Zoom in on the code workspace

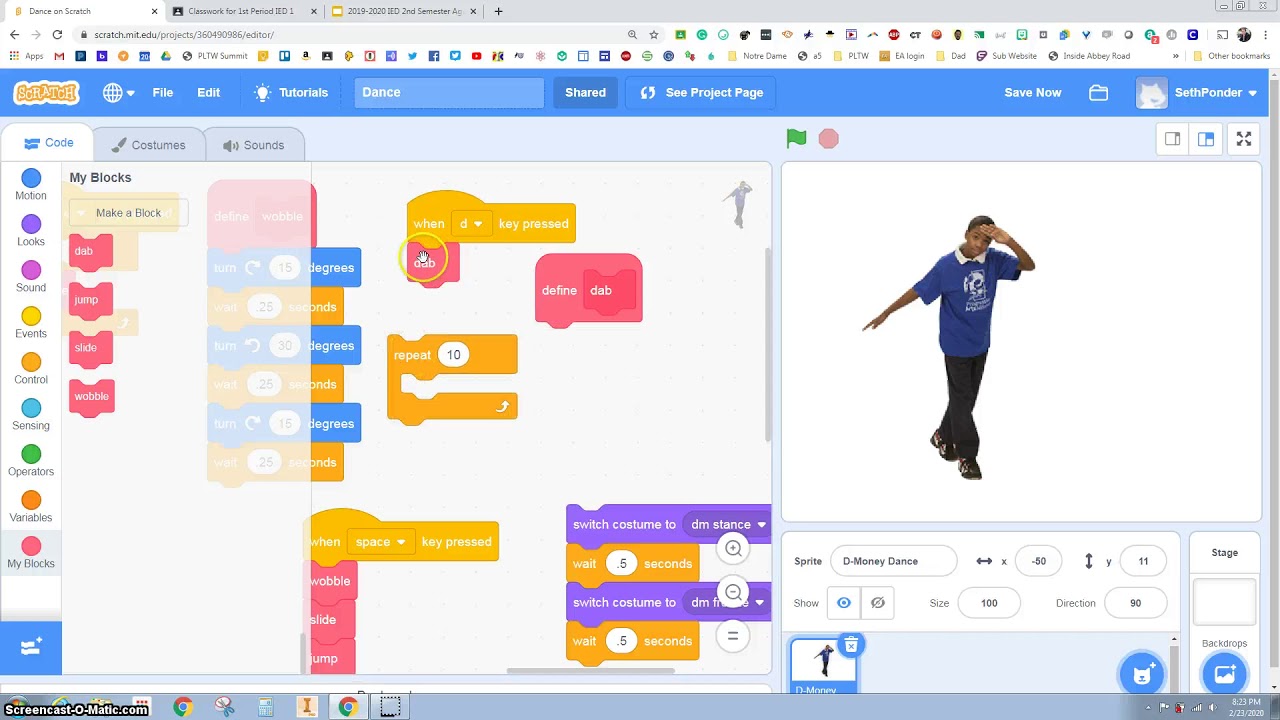pos(733,548)
